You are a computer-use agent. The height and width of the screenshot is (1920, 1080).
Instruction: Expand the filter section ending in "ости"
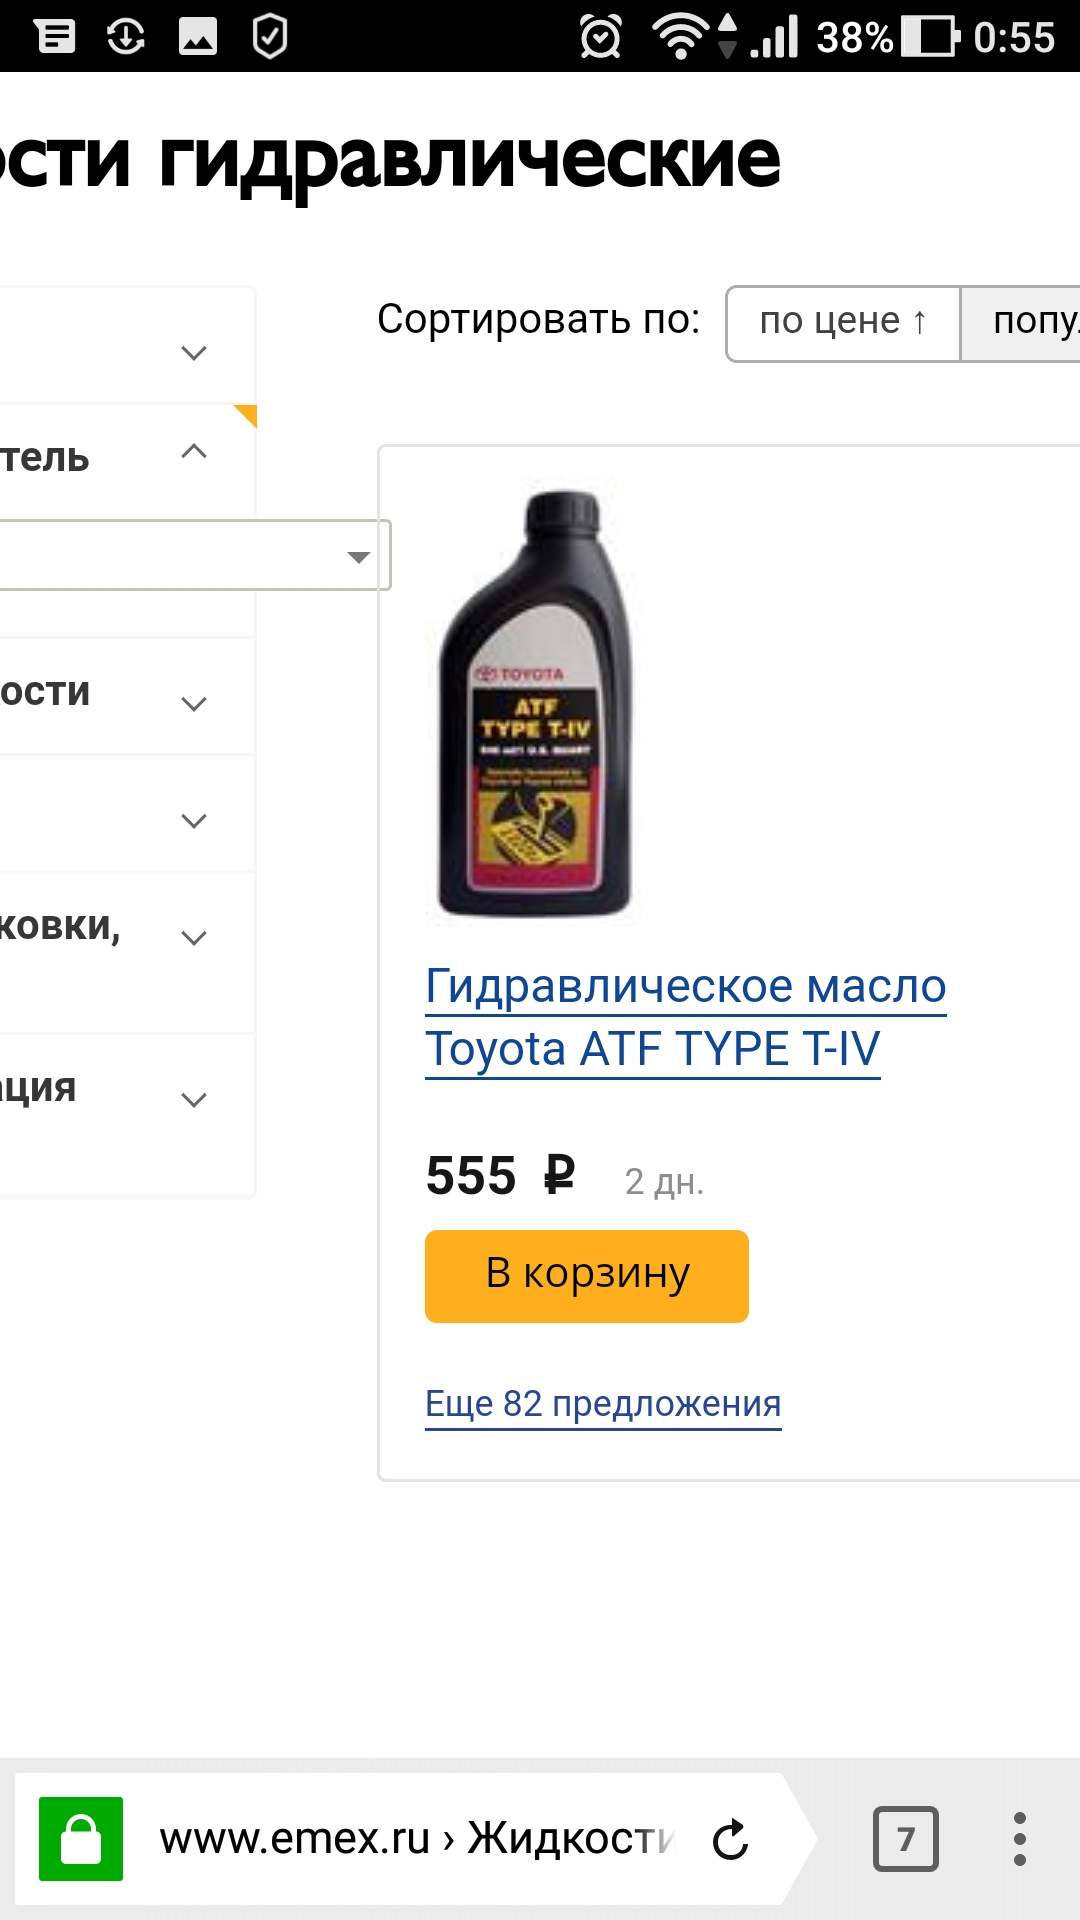194,703
